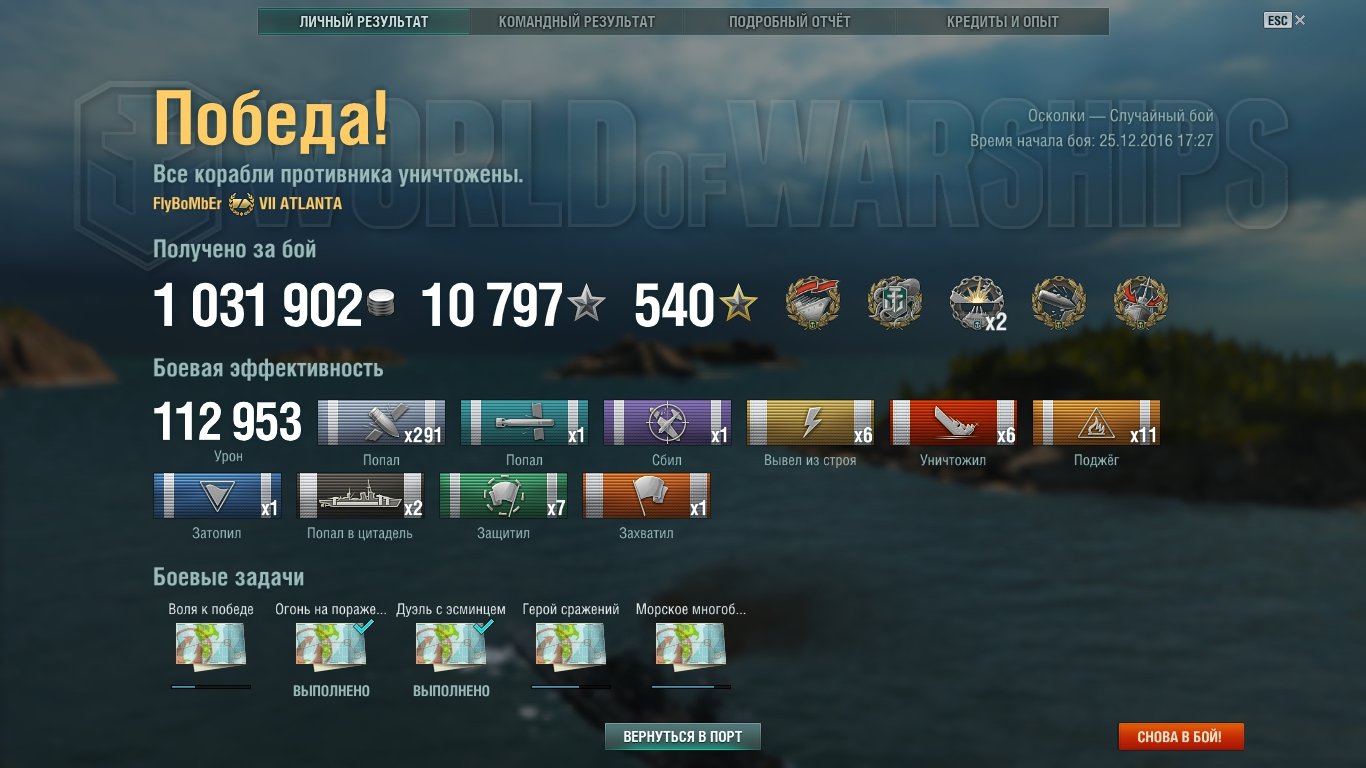Click the Снова в бой! button
1366x768 pixels.
tap(1181, 737)
